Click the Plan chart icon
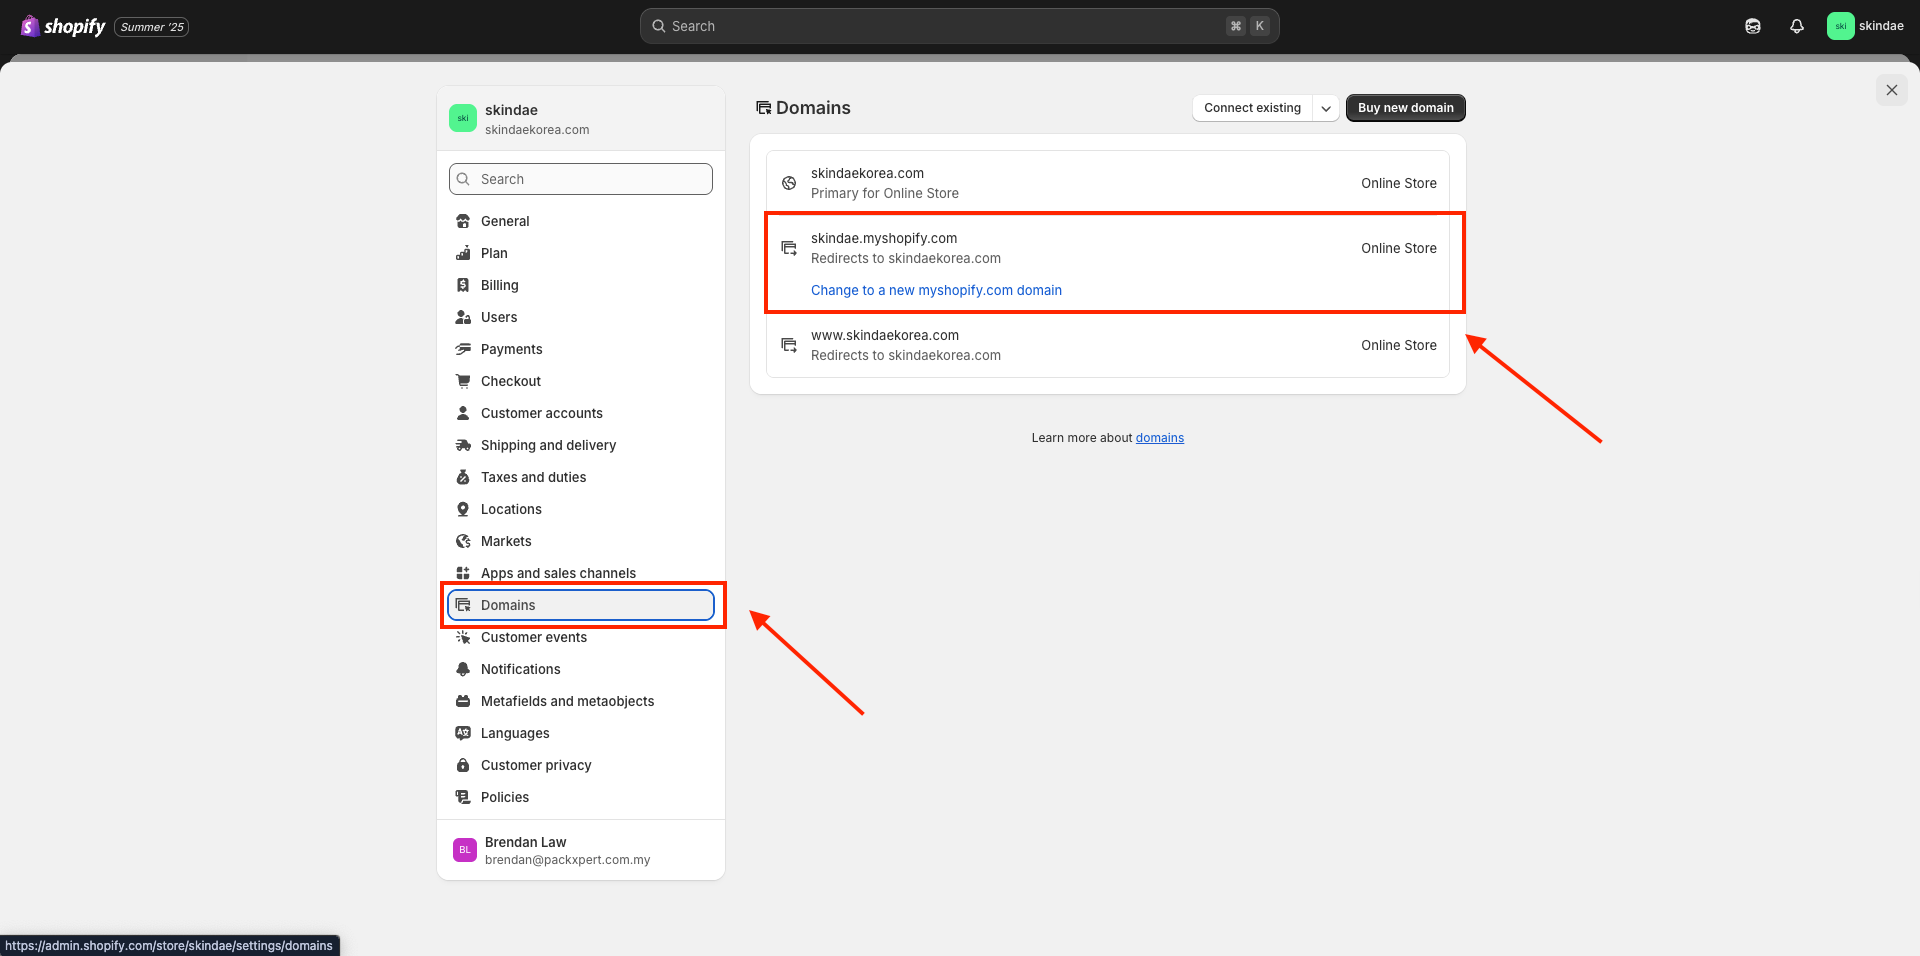The width and height of the screenshot is (1920, 956). click(463, 253)
